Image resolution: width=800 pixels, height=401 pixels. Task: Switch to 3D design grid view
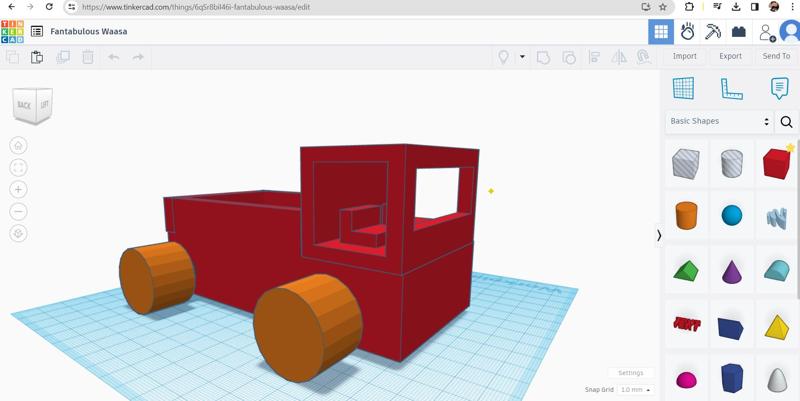coord(661,32)
